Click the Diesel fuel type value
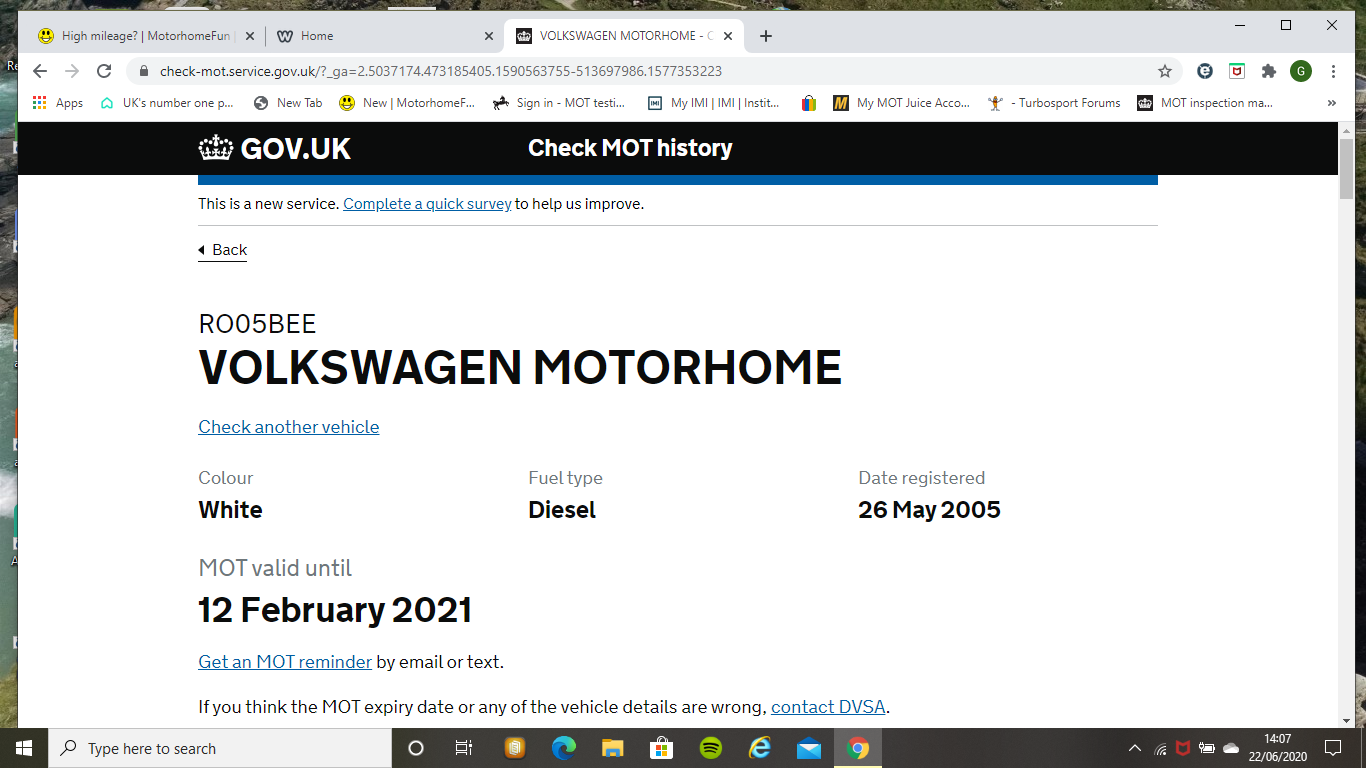 (x=562, y=510)
